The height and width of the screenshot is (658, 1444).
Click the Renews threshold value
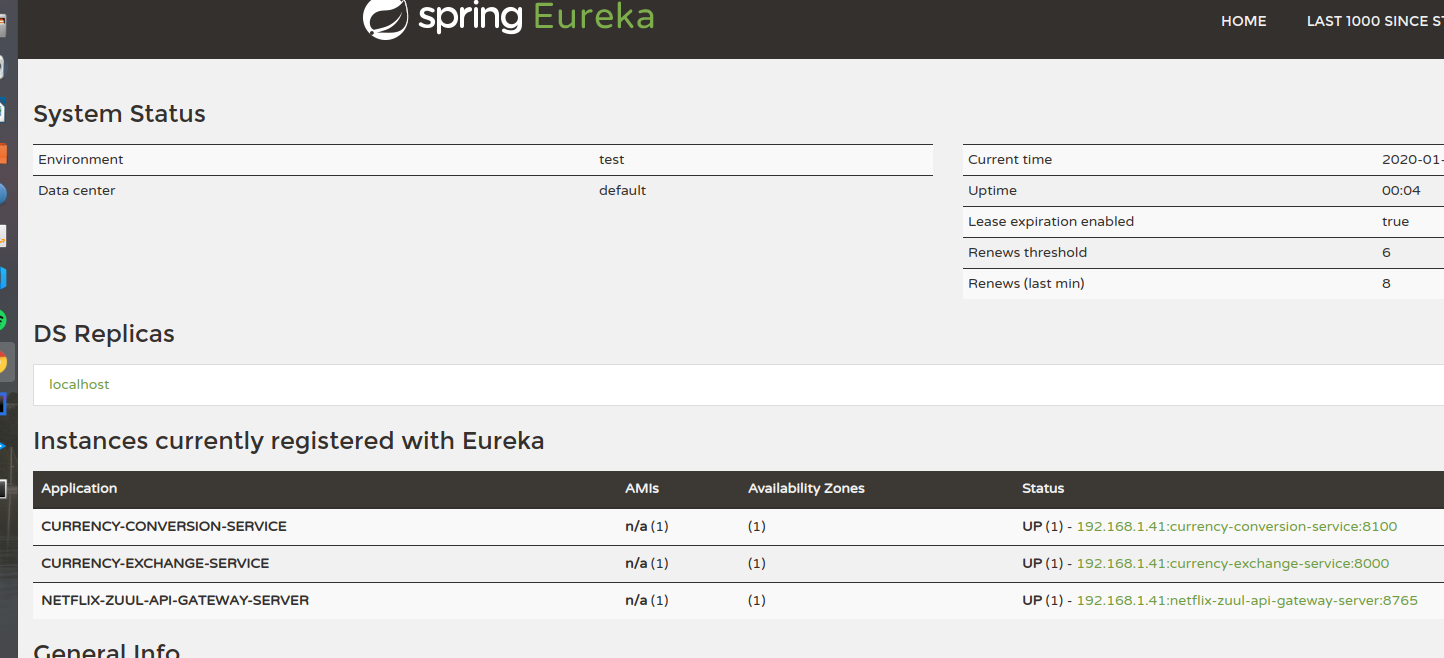tap(1386, 252)
